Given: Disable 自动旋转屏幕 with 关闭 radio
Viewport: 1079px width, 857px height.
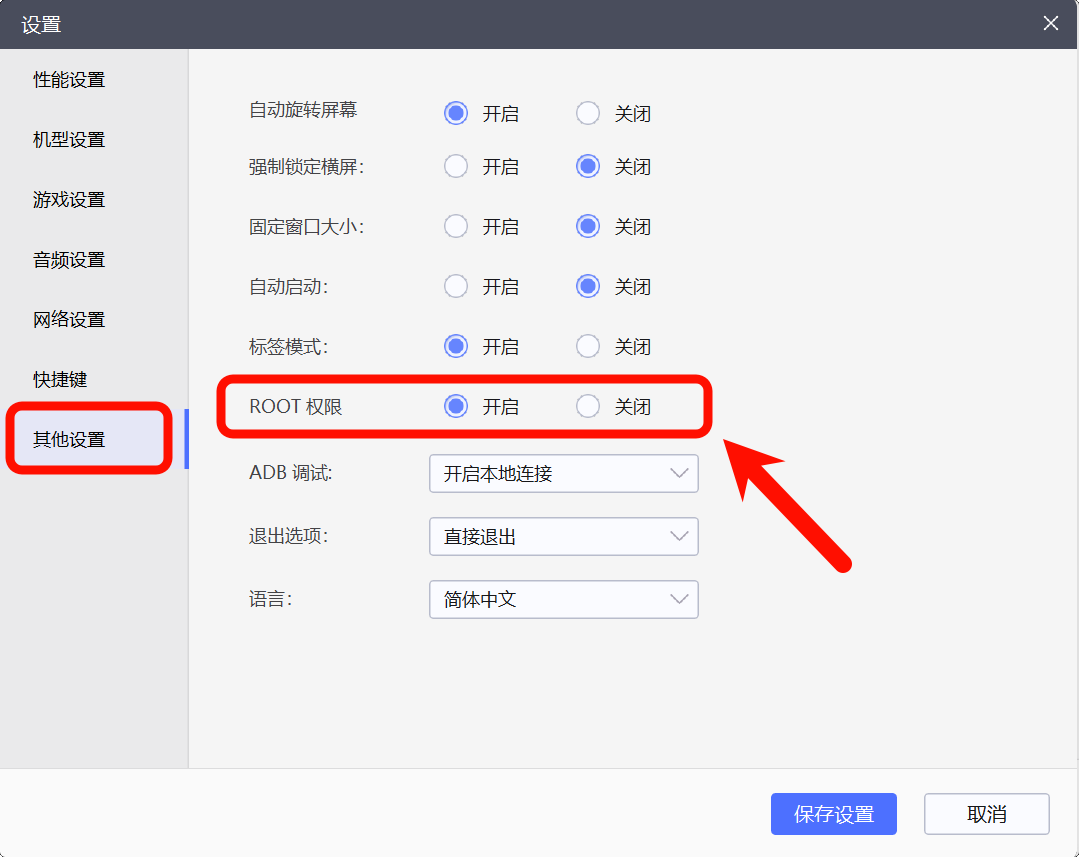Looking at the screenshot, I should (588, 113).
